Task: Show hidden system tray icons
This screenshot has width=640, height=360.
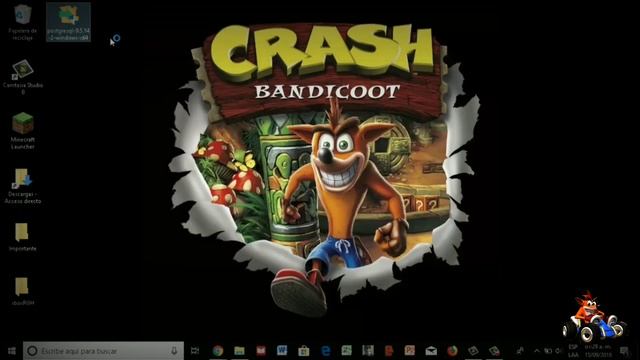Action: click(x=537, y=351)
